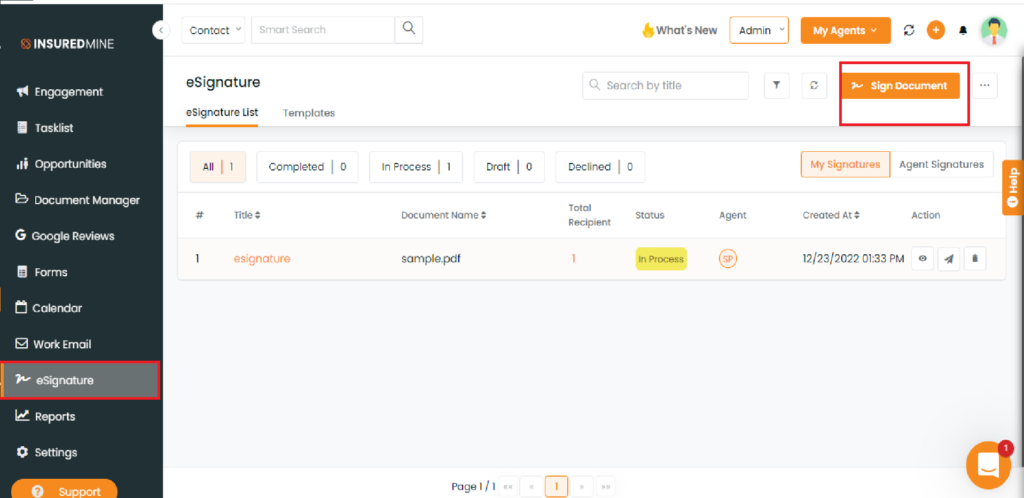Image resolution: width=1024 pixels, height=498 pixels.
Task: Delete the esignature row with trash icon
Action: [x=974, y=259]
